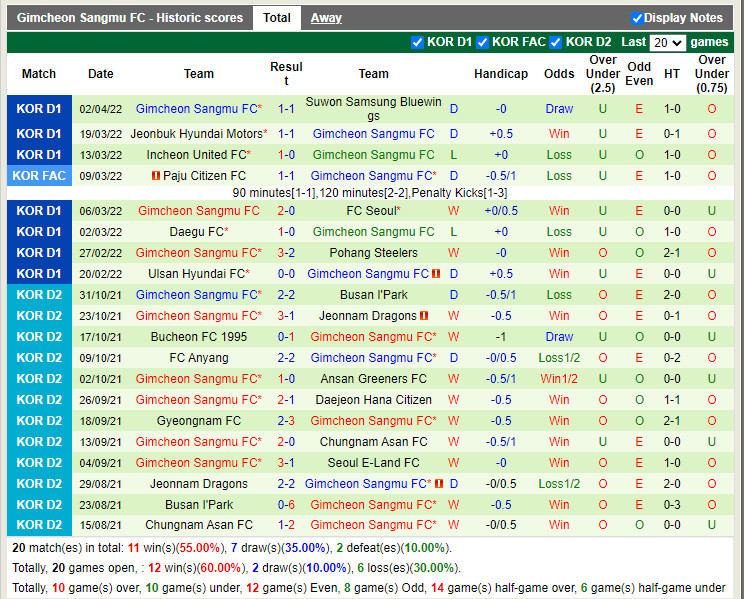Open Bucheon FC 1995 team link
This screenshot has width=744, height=599.
tap(198, 337)
